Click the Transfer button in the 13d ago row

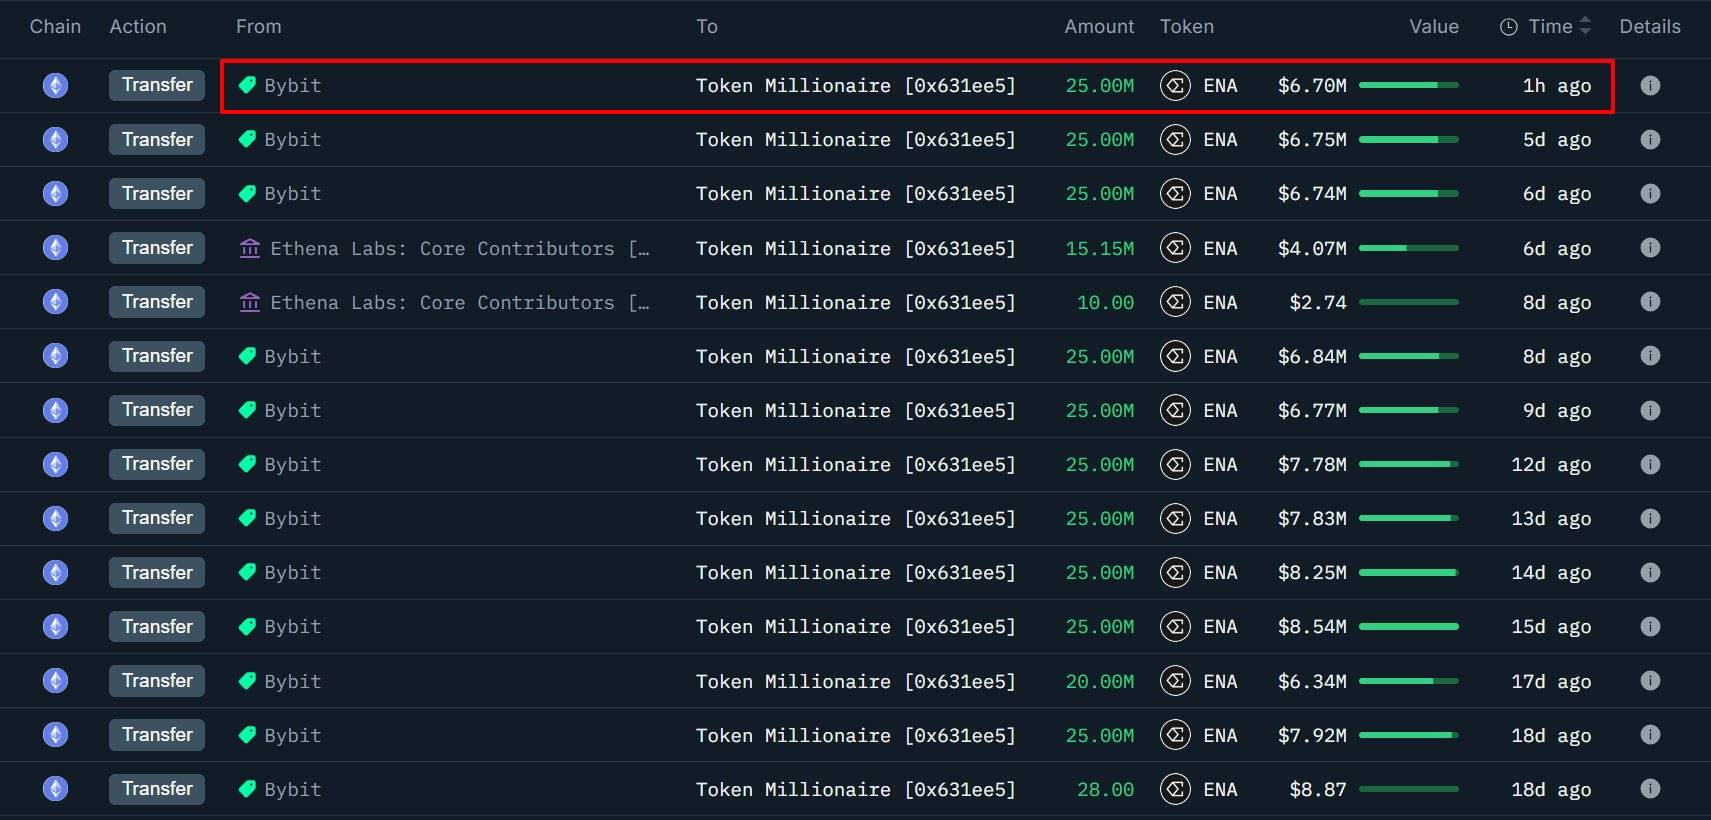tap(157, 518)
